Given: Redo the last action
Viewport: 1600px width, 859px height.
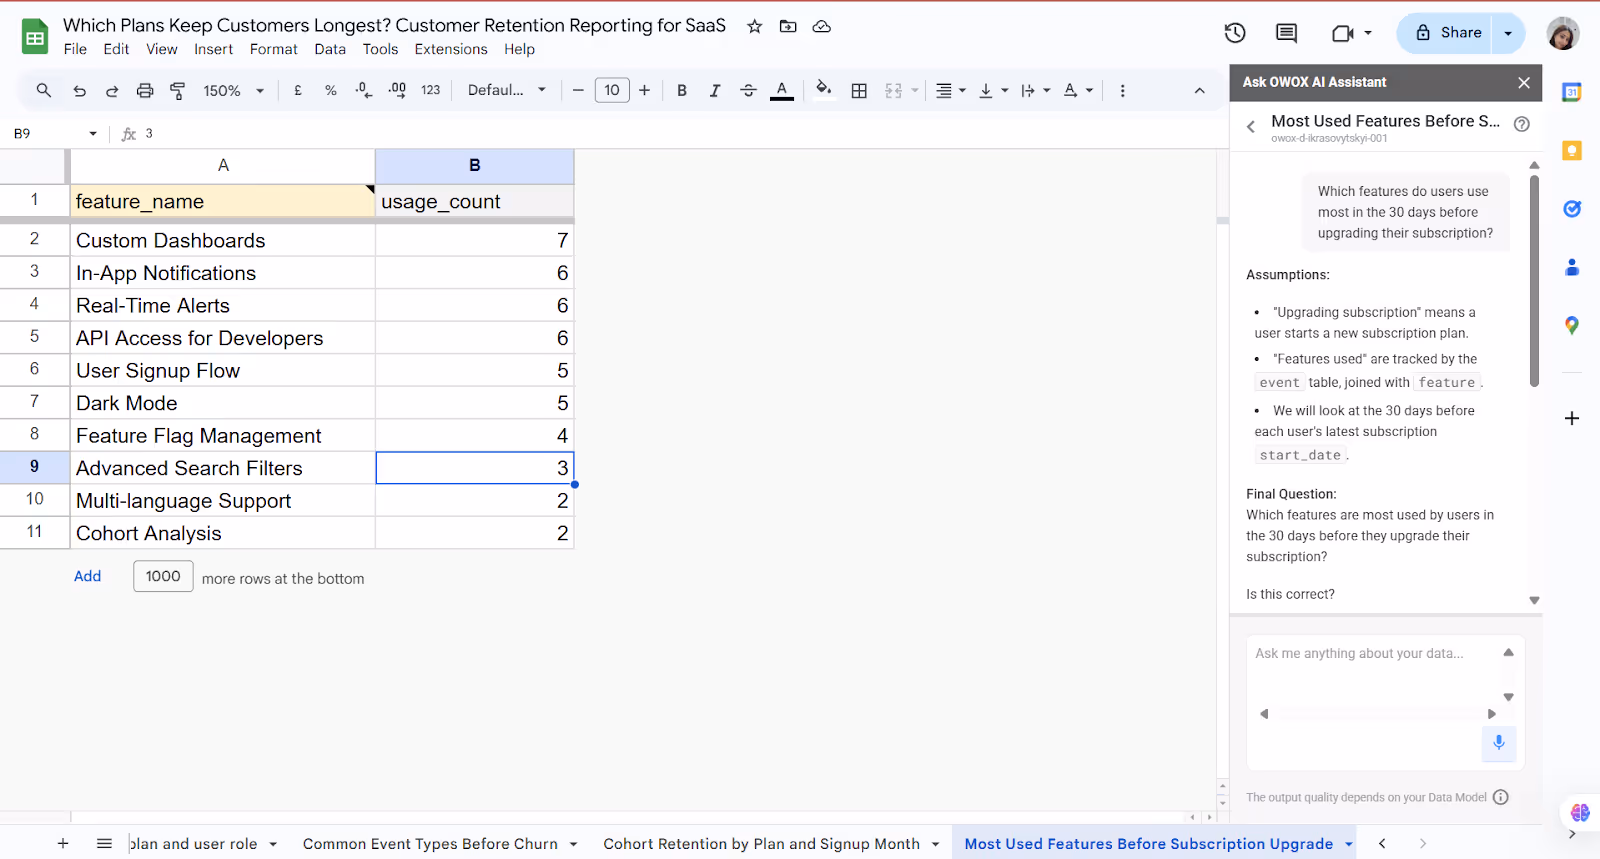Looking at the screenshot, I should 112,90.
